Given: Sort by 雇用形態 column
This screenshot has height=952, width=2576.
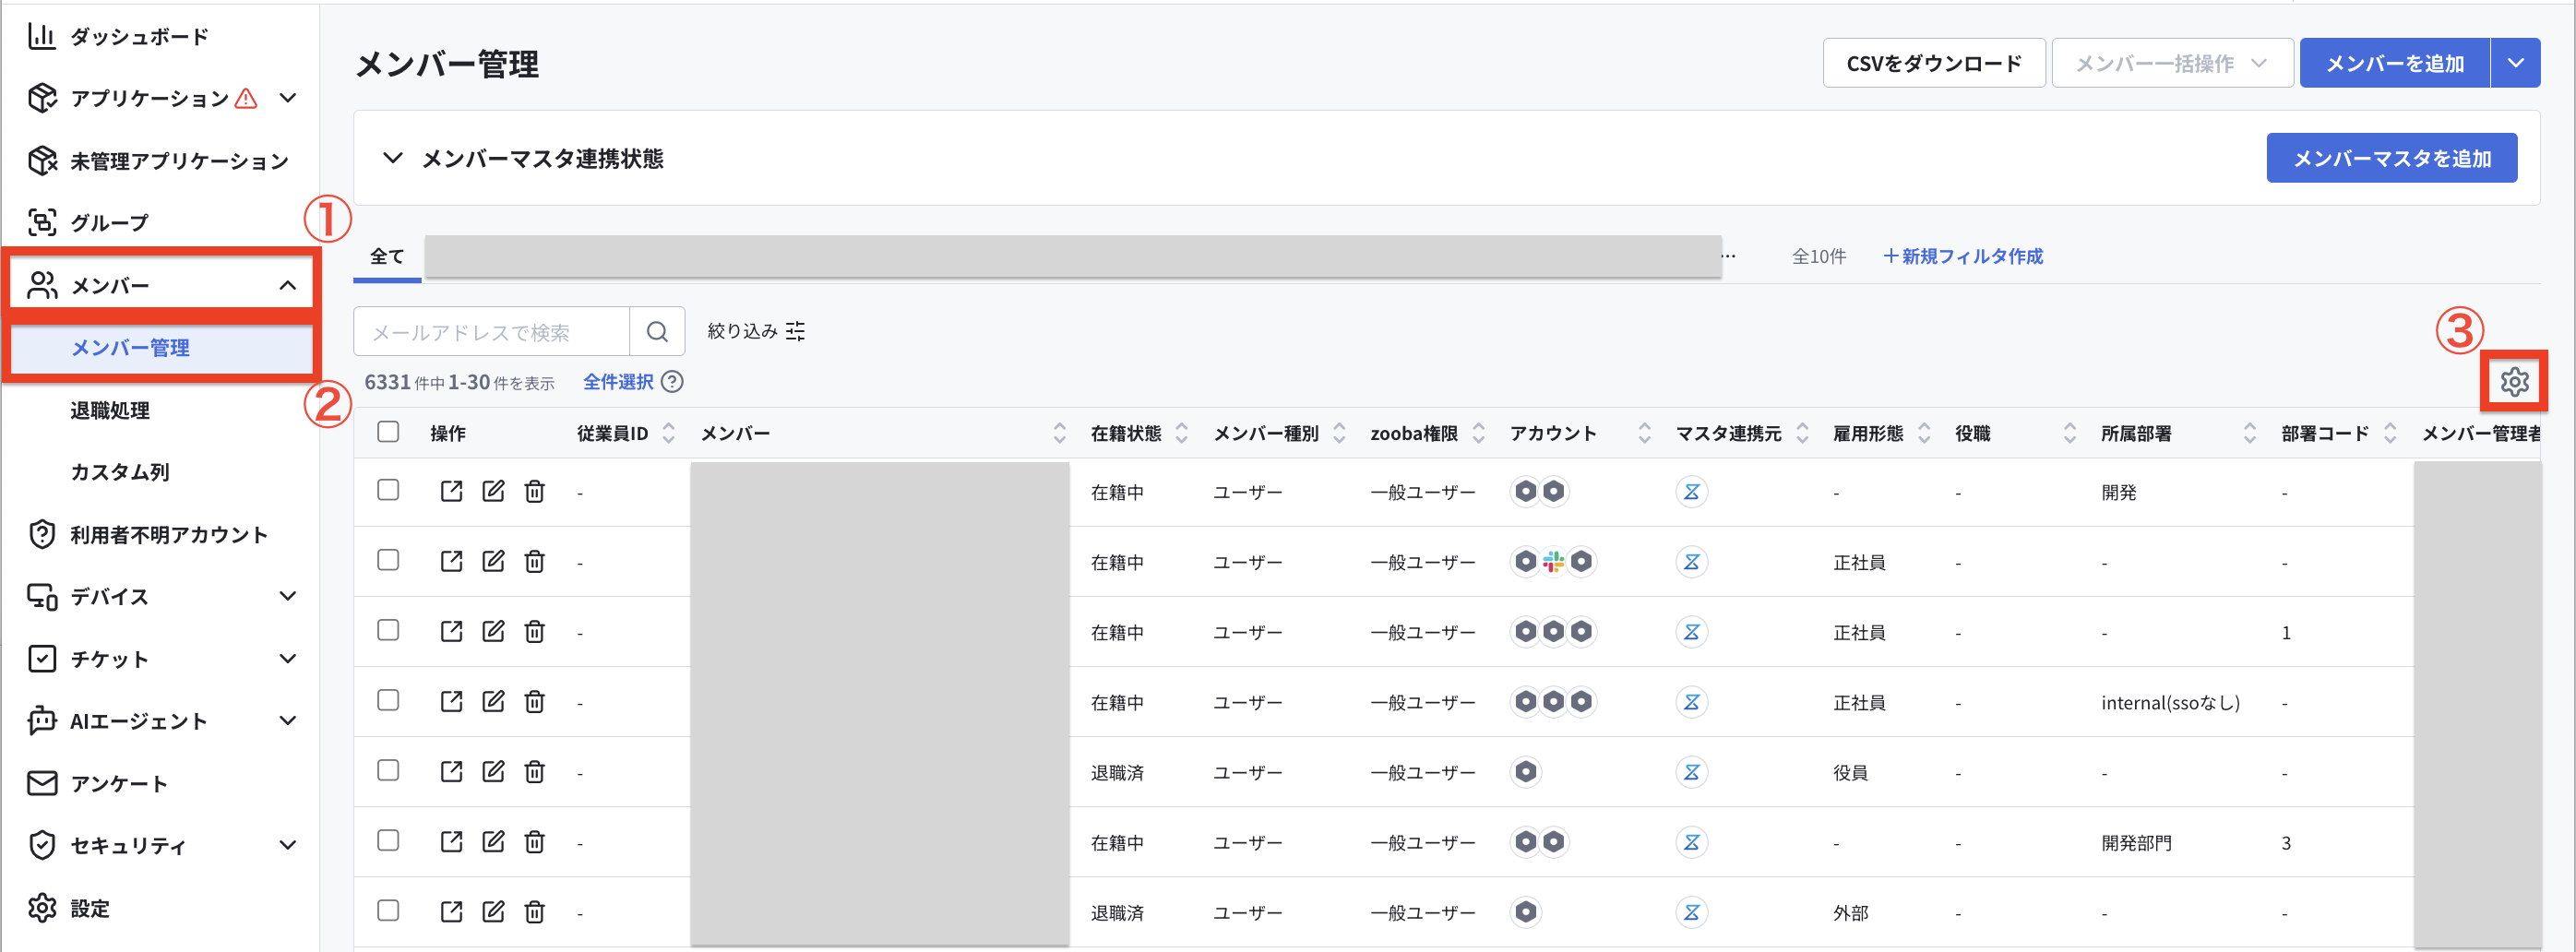Looking at the screenshot, I should pyautogui.click(x=1924, y=433).
